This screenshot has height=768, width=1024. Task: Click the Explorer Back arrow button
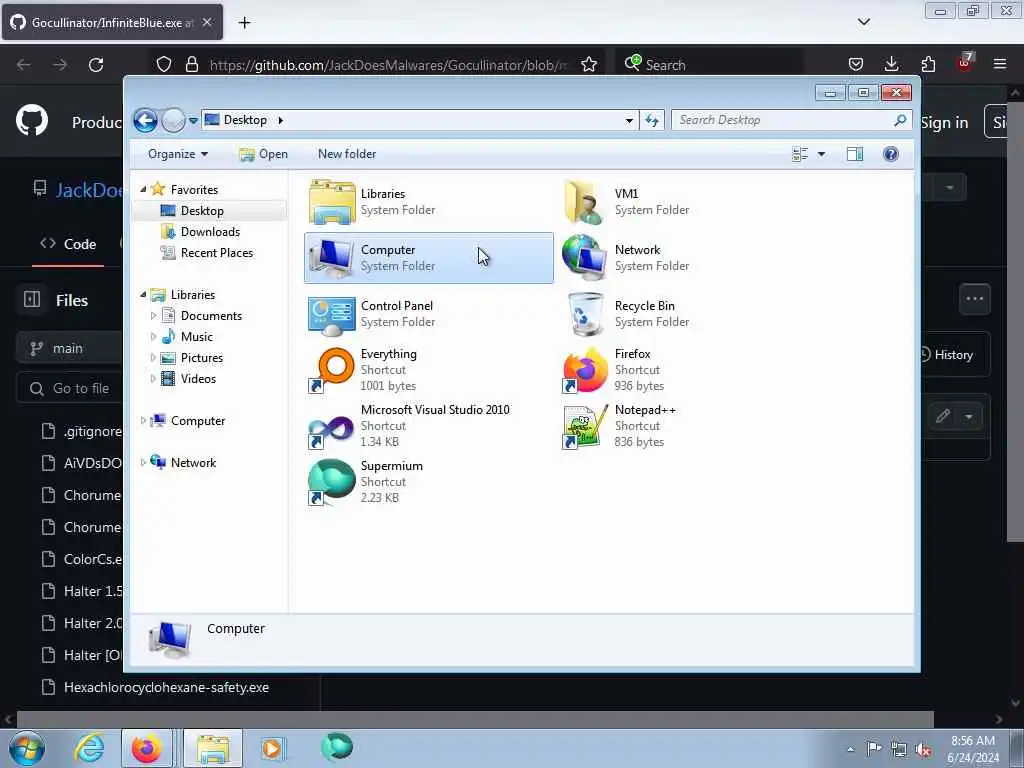(145, 120)
